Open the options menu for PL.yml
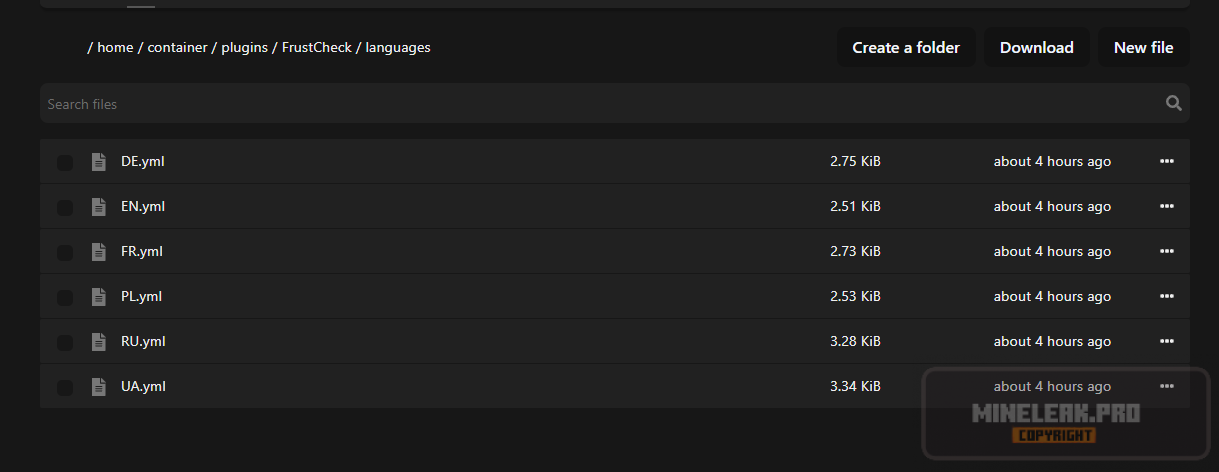This screenshot has height=472, width=1219. (x=1166, y=296)
